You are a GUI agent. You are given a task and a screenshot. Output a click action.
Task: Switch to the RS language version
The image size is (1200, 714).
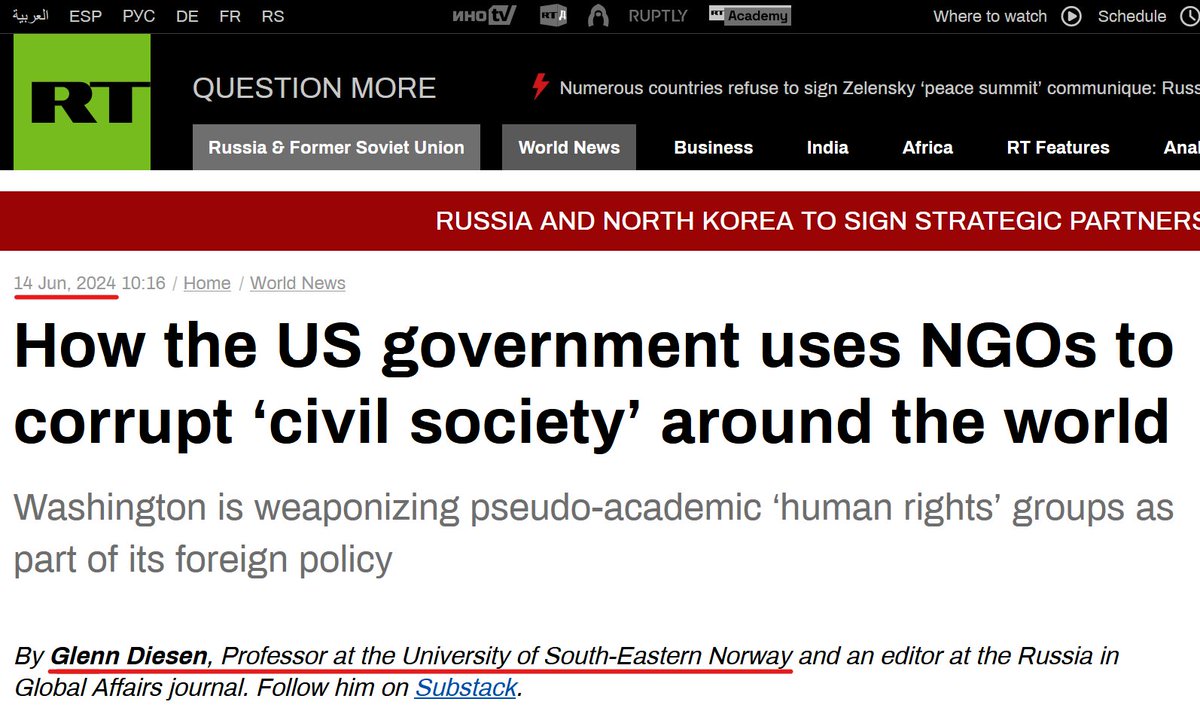click(x=273, y=16)
